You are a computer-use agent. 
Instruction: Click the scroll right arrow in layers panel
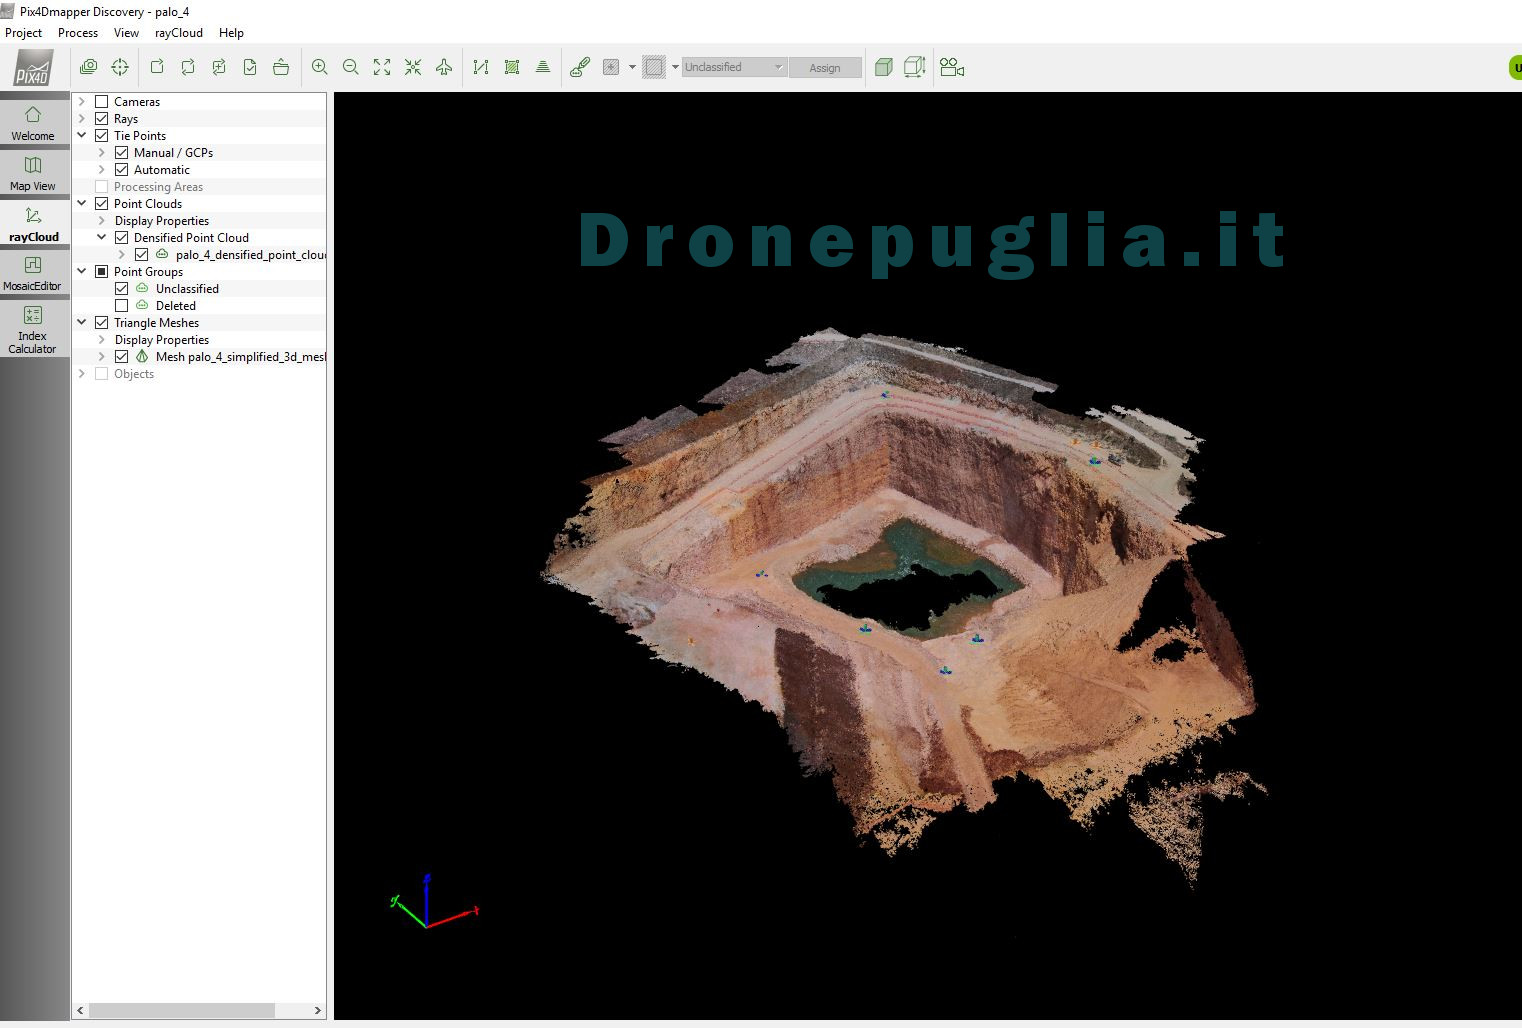(318, 1010)
